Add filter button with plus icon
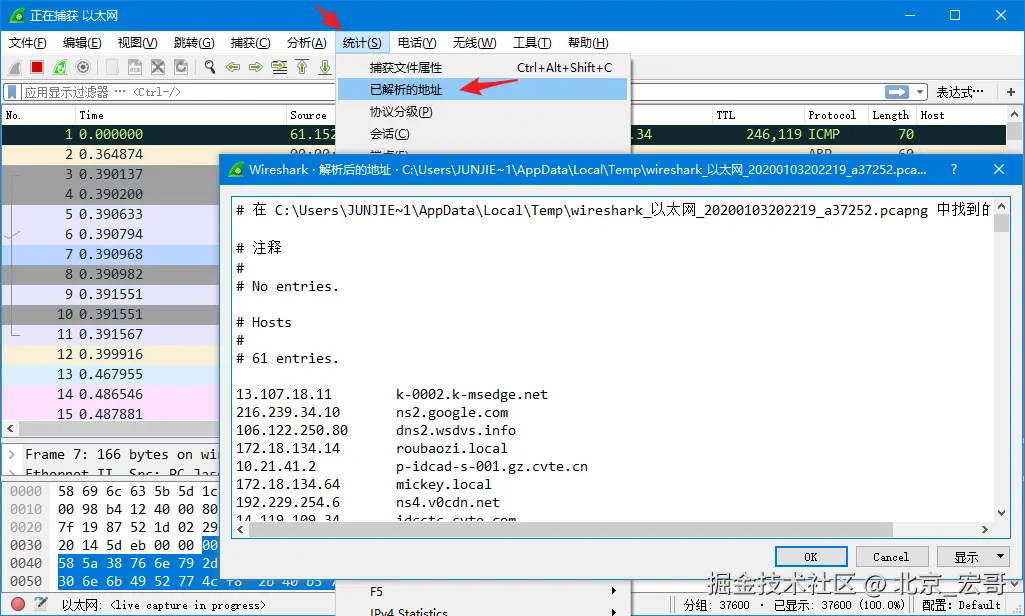Viewport: 1025px width, 616px height. [1011, 92]
